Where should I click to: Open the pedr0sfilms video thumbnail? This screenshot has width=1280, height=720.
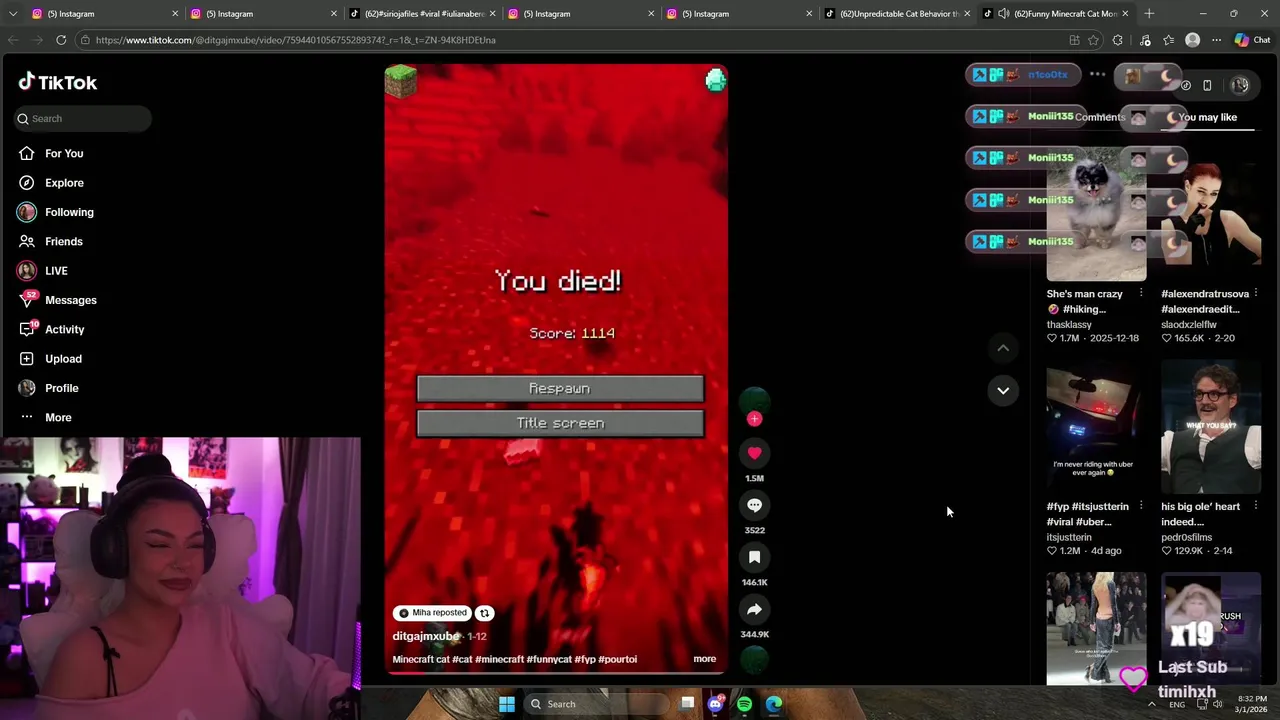pos(1211,427)
